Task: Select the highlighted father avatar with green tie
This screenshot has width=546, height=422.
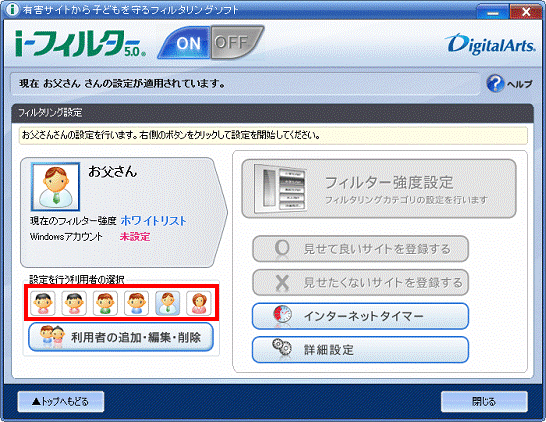Action: coord(167,303)
